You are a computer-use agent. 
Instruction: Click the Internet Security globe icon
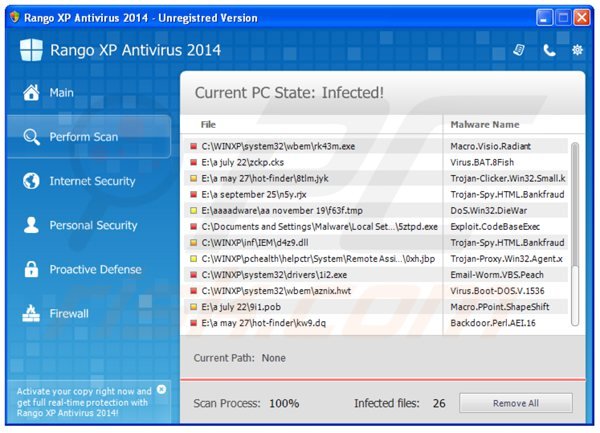pos(31,181)
